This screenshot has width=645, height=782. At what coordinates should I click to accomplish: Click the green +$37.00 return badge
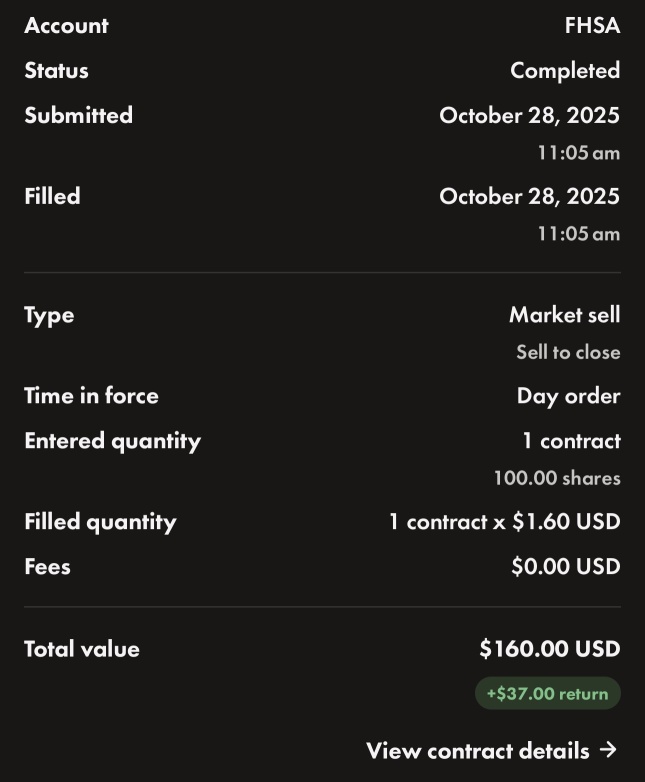[x=547, y=693]
